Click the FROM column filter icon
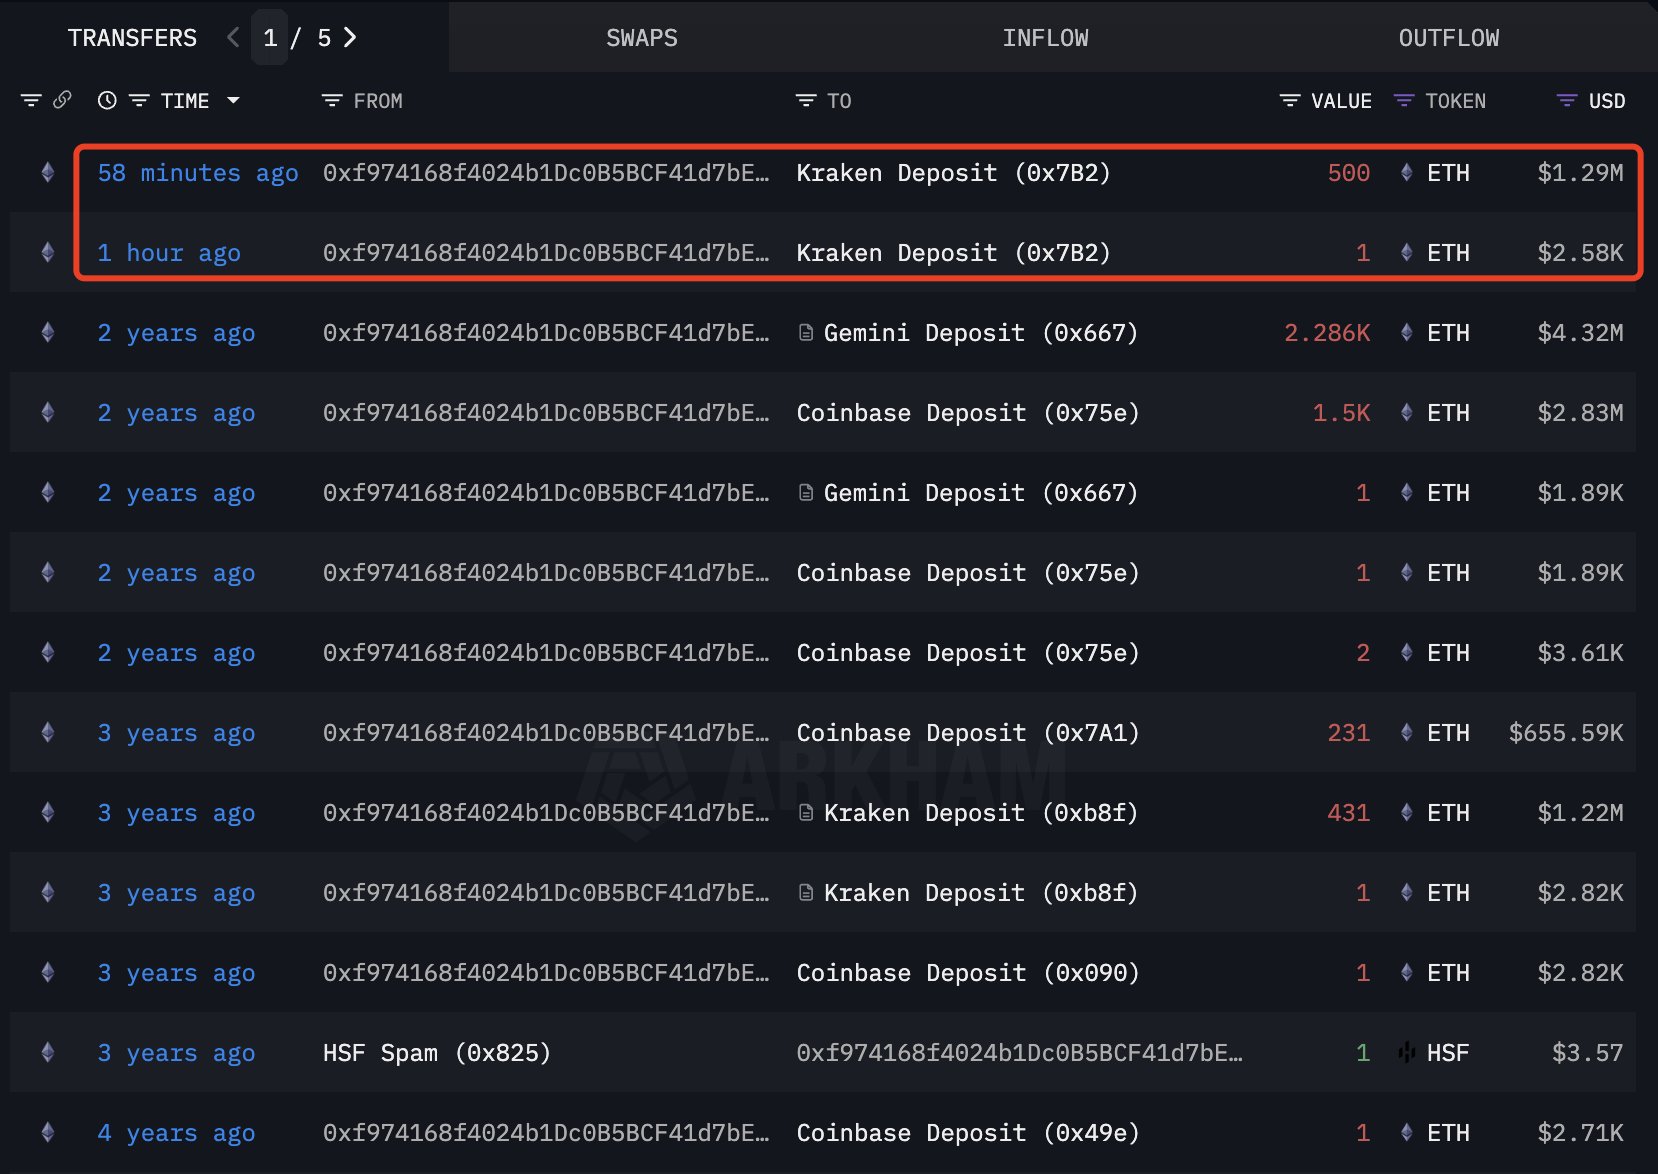Viewport: 1658px width, 1174px height. tap(332, 100)
